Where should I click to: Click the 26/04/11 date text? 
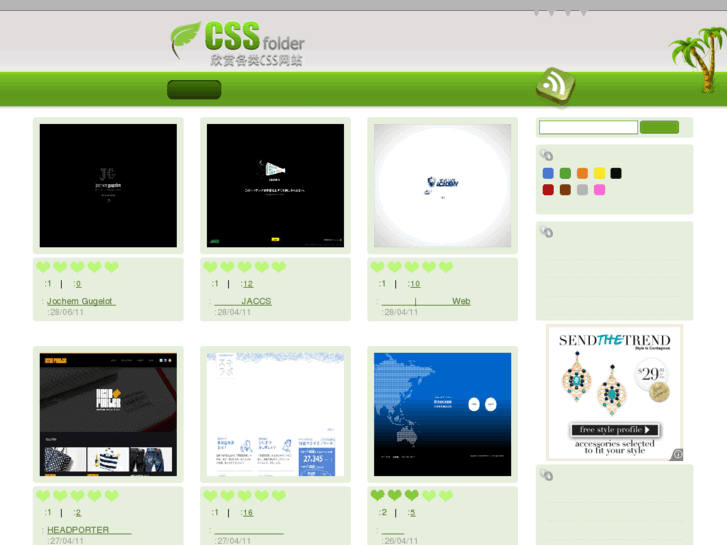(401, 541)
